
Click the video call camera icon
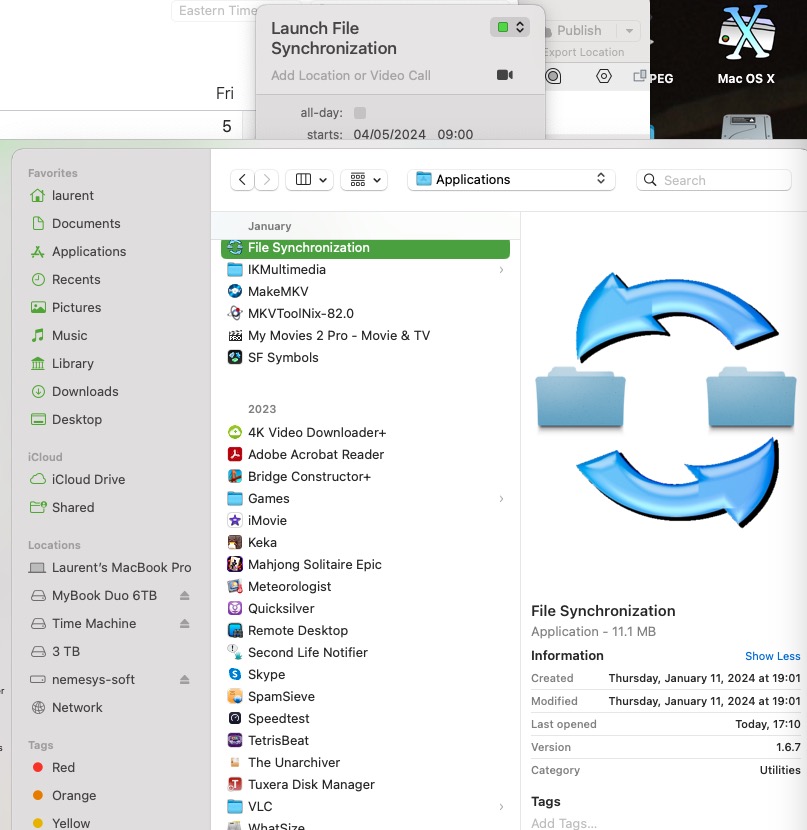504,75
